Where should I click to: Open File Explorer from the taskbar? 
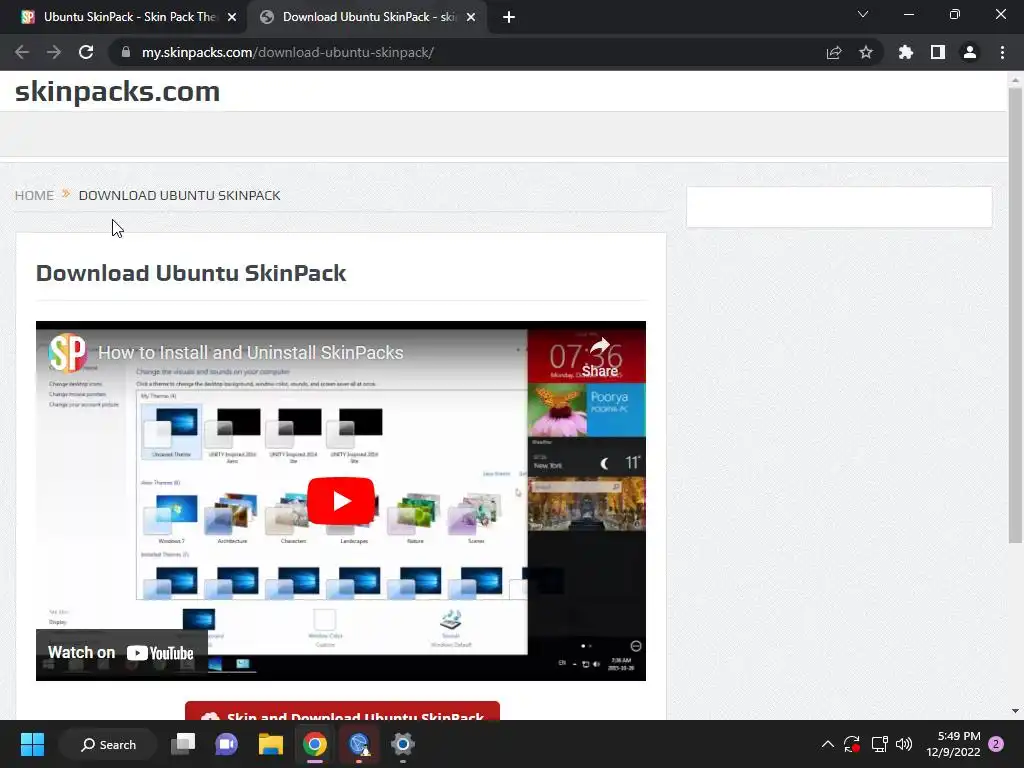click(x=270, y=744)
